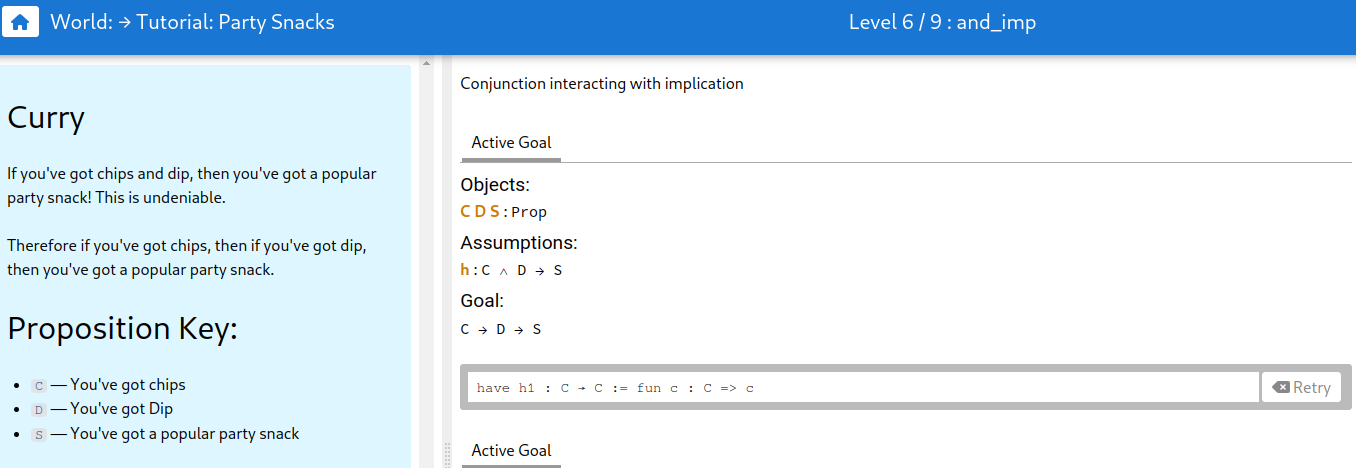Screen dimensions: 1356x468
Task: Click the Curry heading
Action: (46, 118)
